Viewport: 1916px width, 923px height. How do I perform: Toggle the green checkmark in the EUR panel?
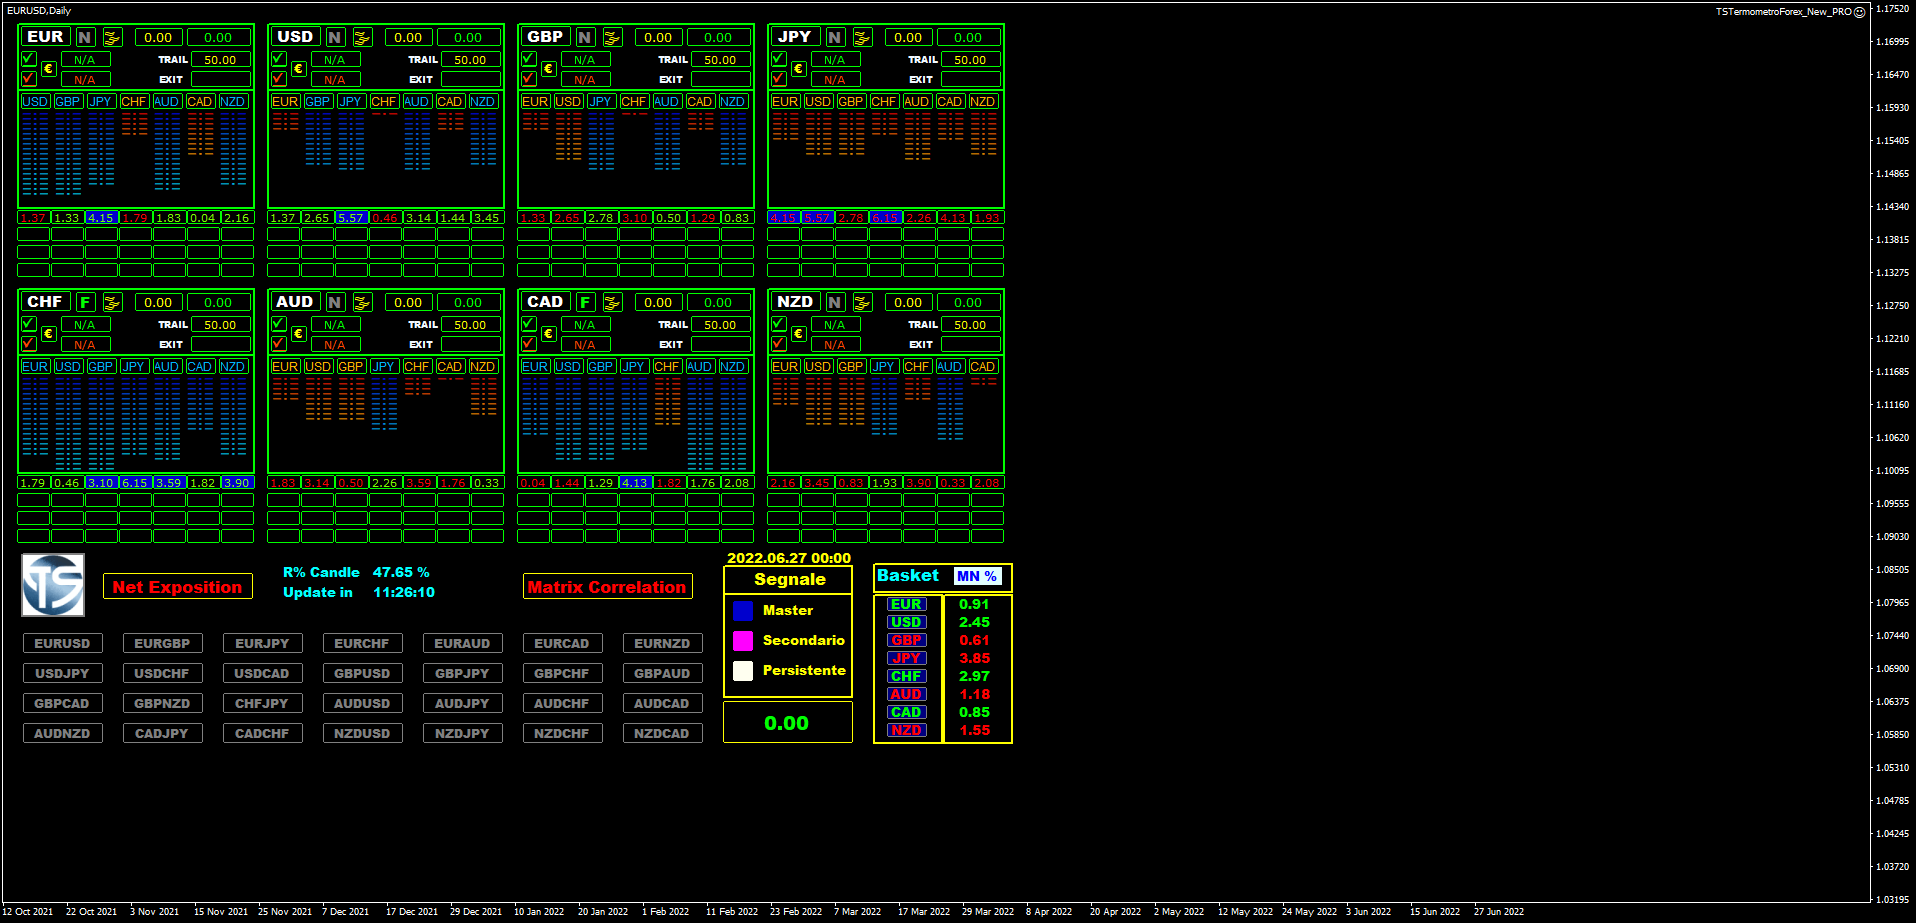point(28,58)
